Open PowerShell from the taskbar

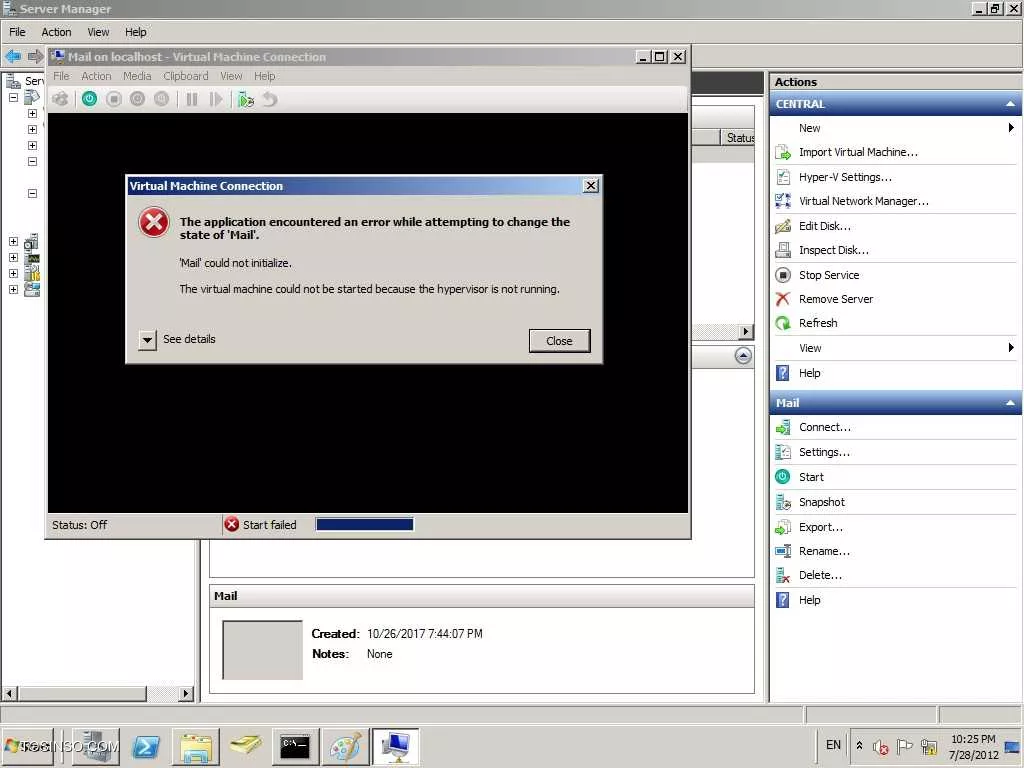point(146,747)
